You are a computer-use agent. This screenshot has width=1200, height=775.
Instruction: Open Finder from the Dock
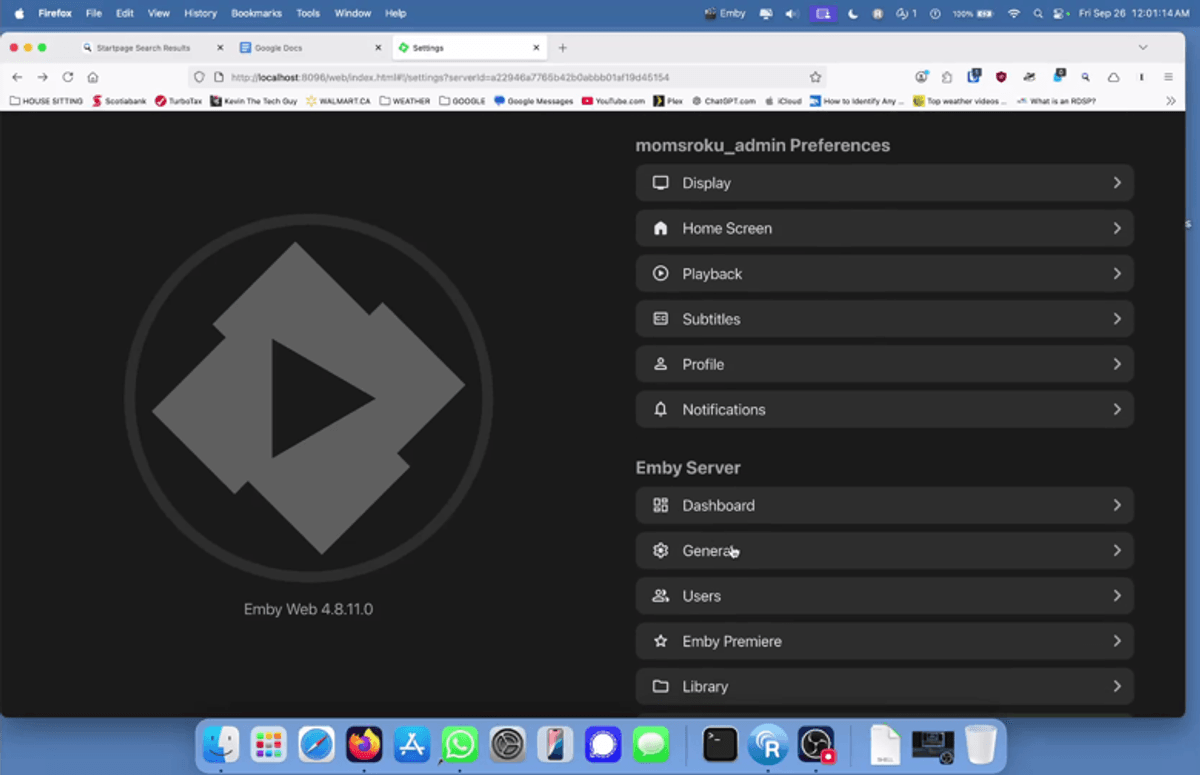[x=221, y=744]
